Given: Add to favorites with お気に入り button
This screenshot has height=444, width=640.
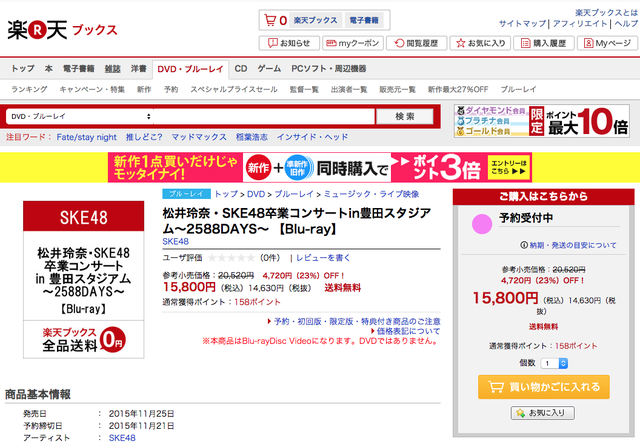Looking at the screenshot, I should click(543, 413).
